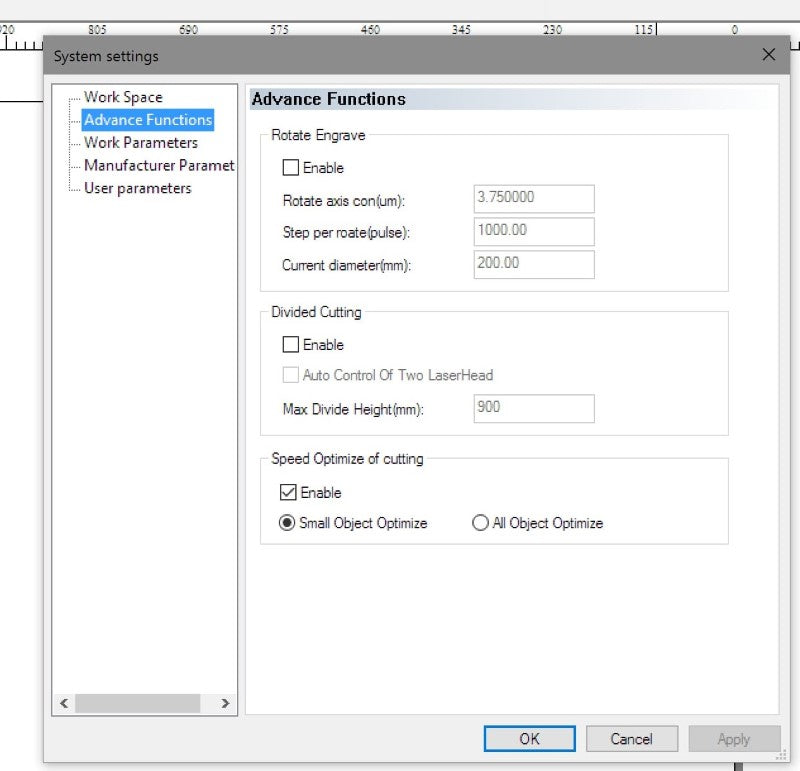Screen dimensions: 800x771
Task: Close the System settings dialog
Action: coord(768,55)
